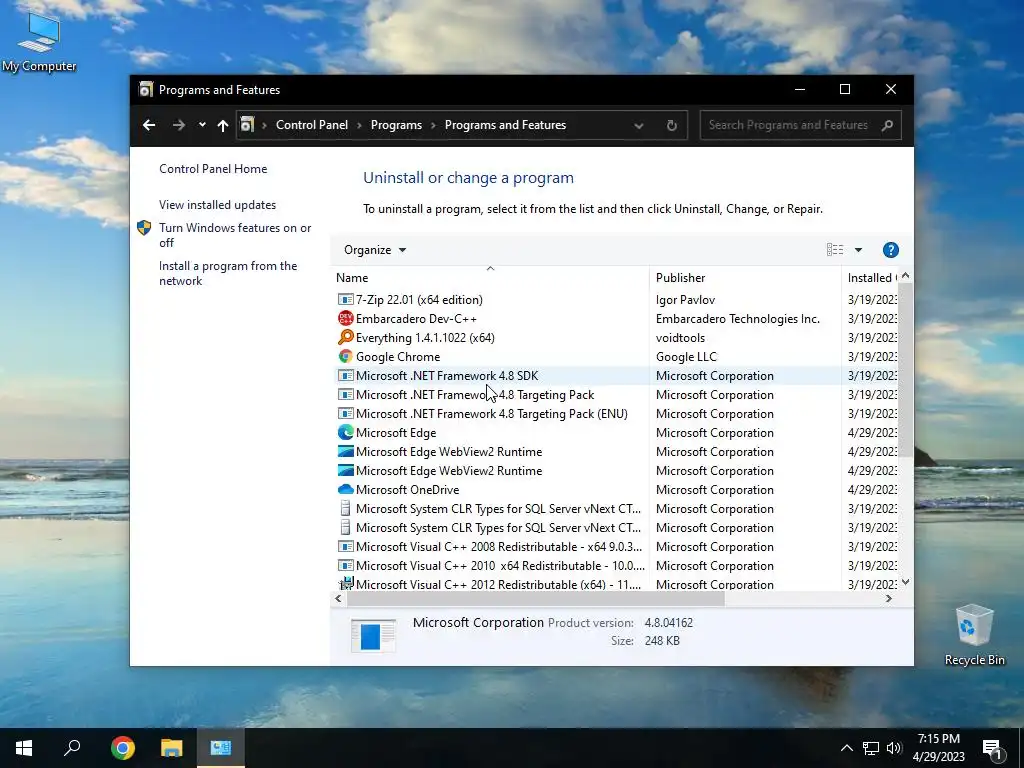Click the list's scroll down arrow
Viewport: 1024px width, 768px height.
click(905, 582)
